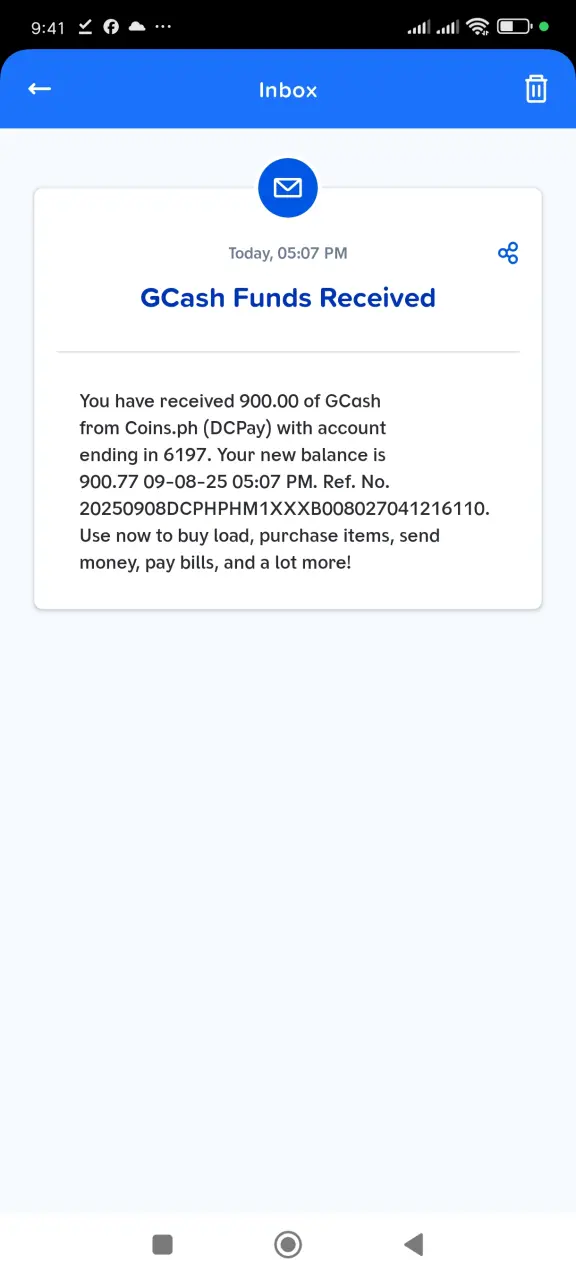The width and height of the screenshot is (576, 1280).
Task: Tap the three-dots overflow in status bar
Action: 164,27
